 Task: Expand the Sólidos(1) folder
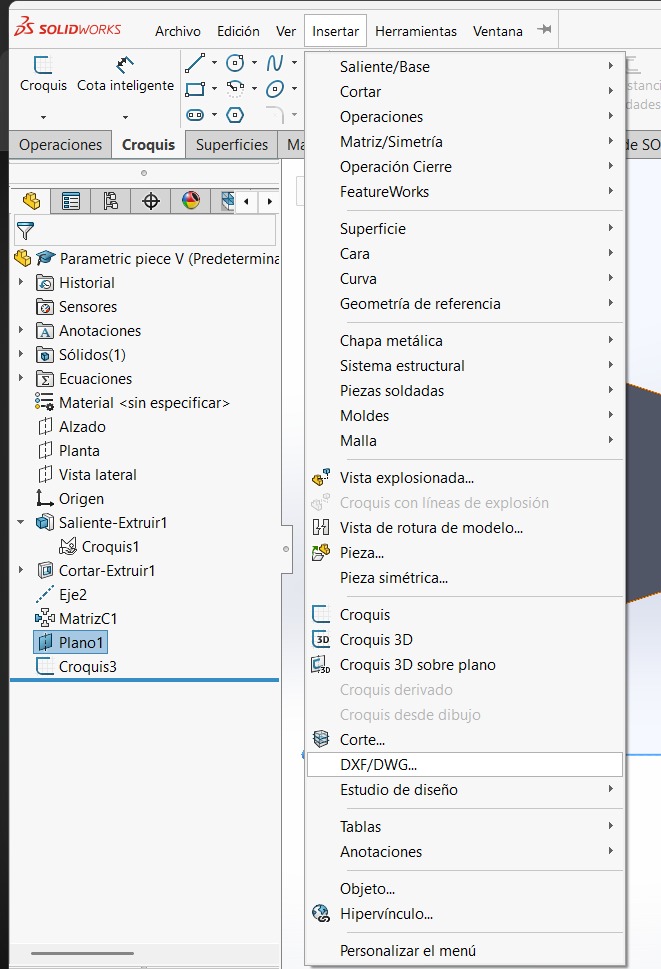[x=21, y=354]
